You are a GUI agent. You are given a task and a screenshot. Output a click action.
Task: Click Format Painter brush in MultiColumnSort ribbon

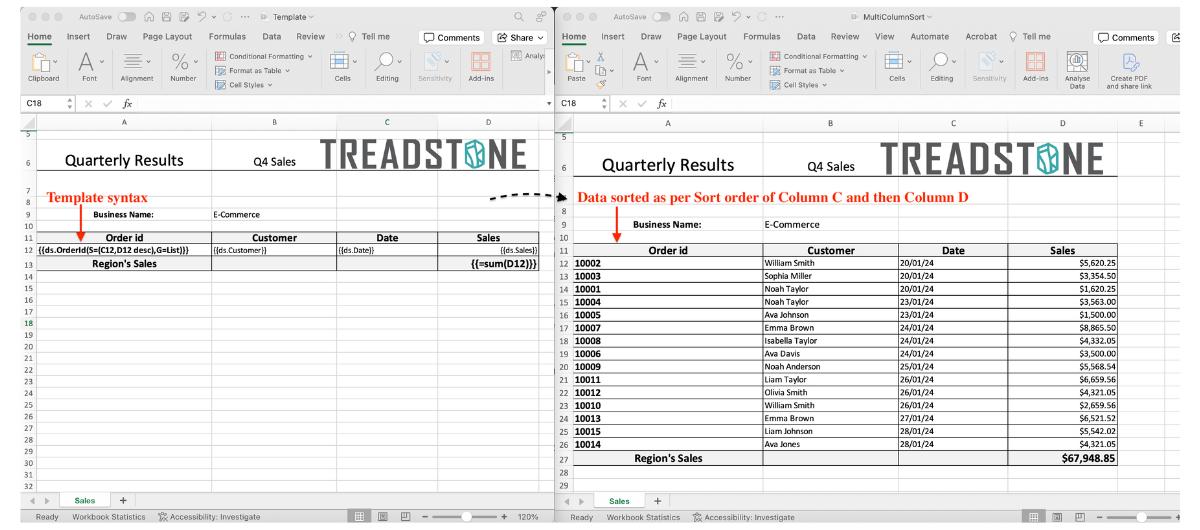[600, 85]
